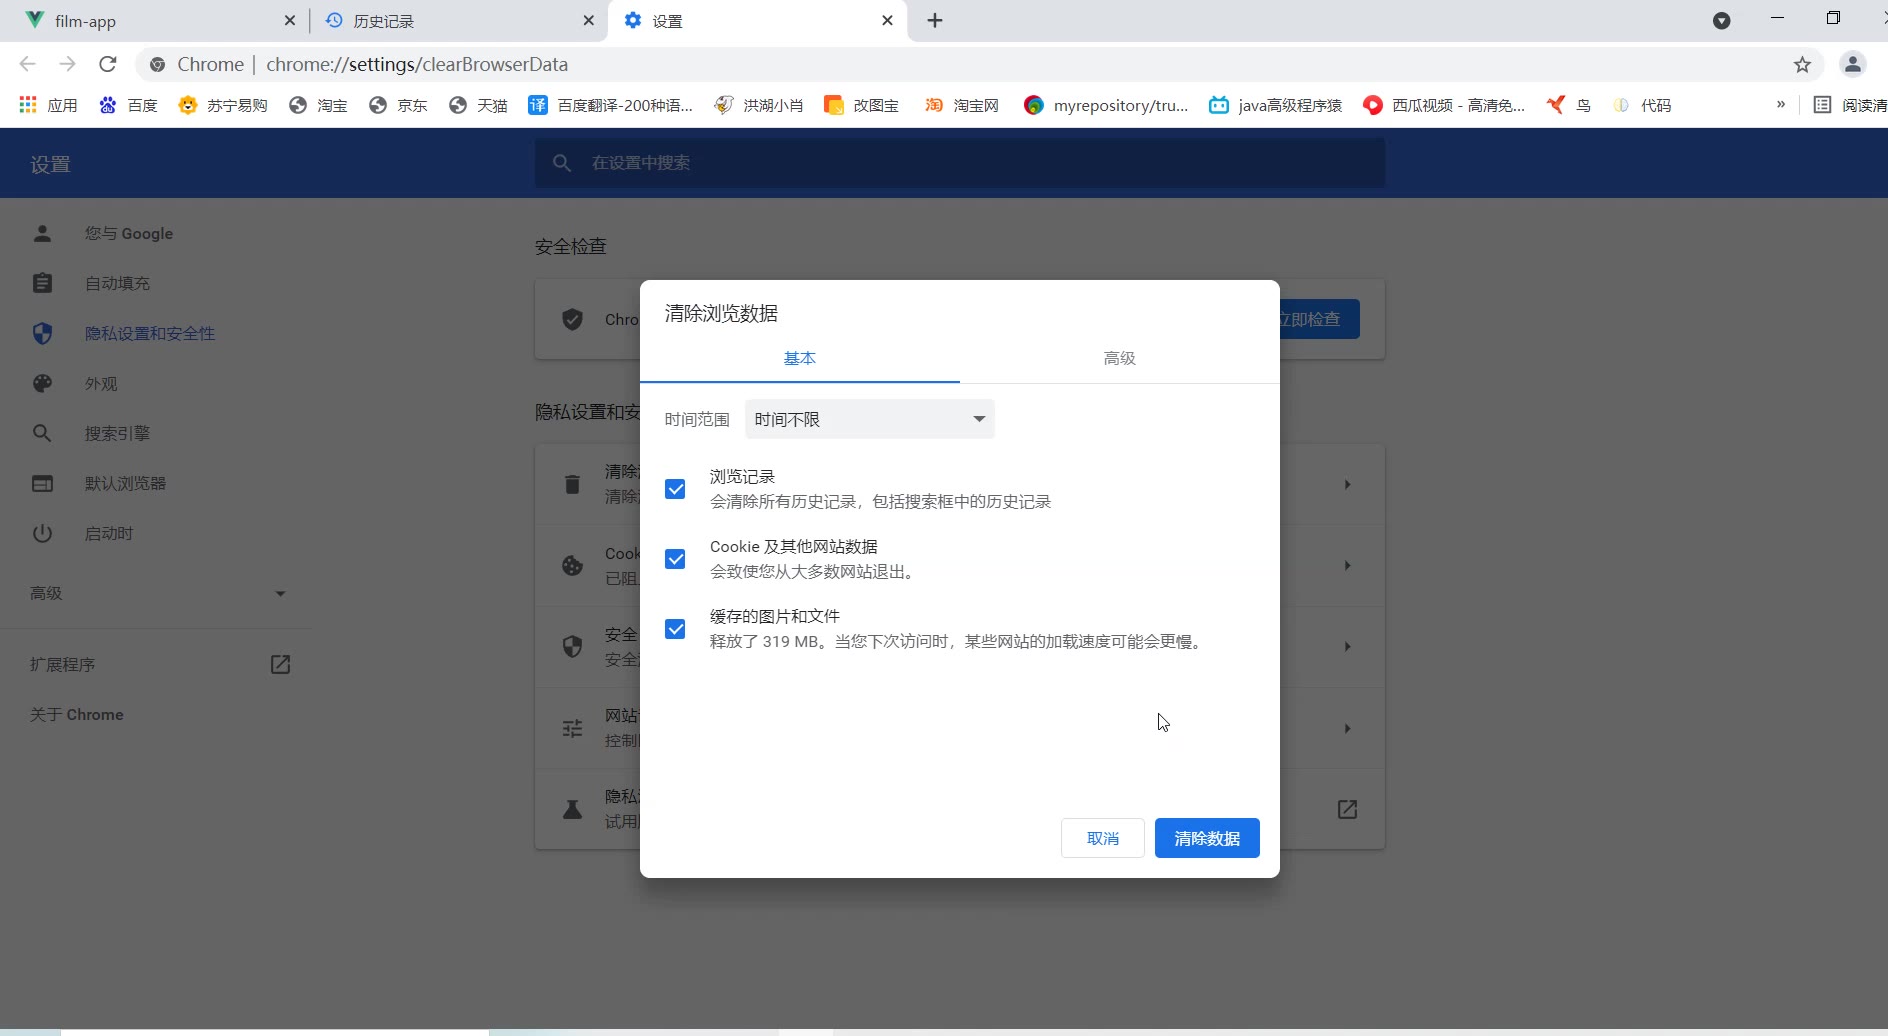
Task: Expand the 安全 settings row arrow
Action: 1347,646
